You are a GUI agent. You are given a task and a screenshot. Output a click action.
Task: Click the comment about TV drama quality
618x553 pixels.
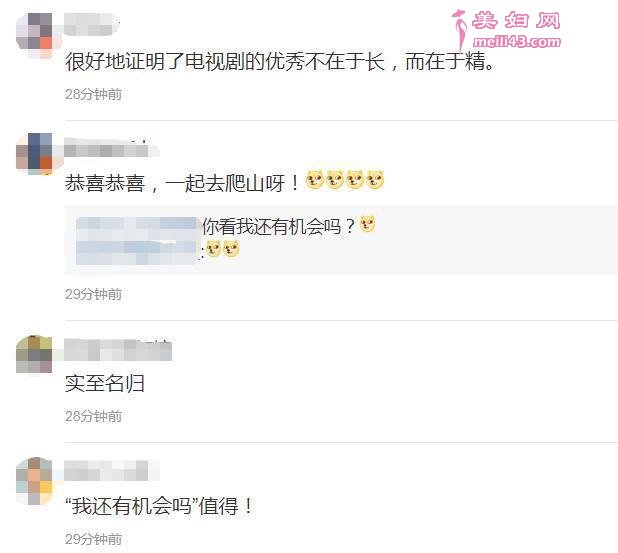point(279,62)
